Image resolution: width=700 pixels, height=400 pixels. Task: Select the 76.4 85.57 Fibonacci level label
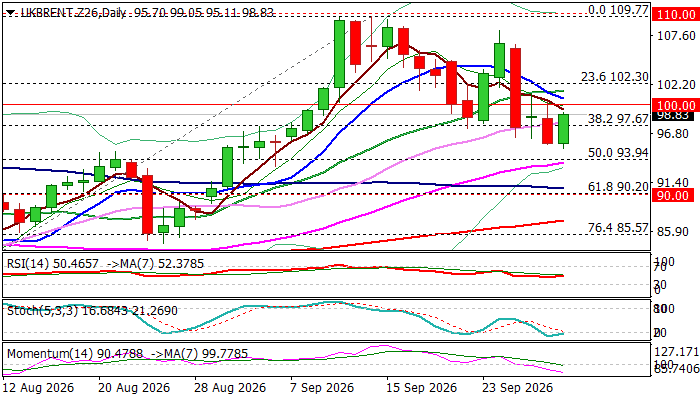(x=618, y=228)
